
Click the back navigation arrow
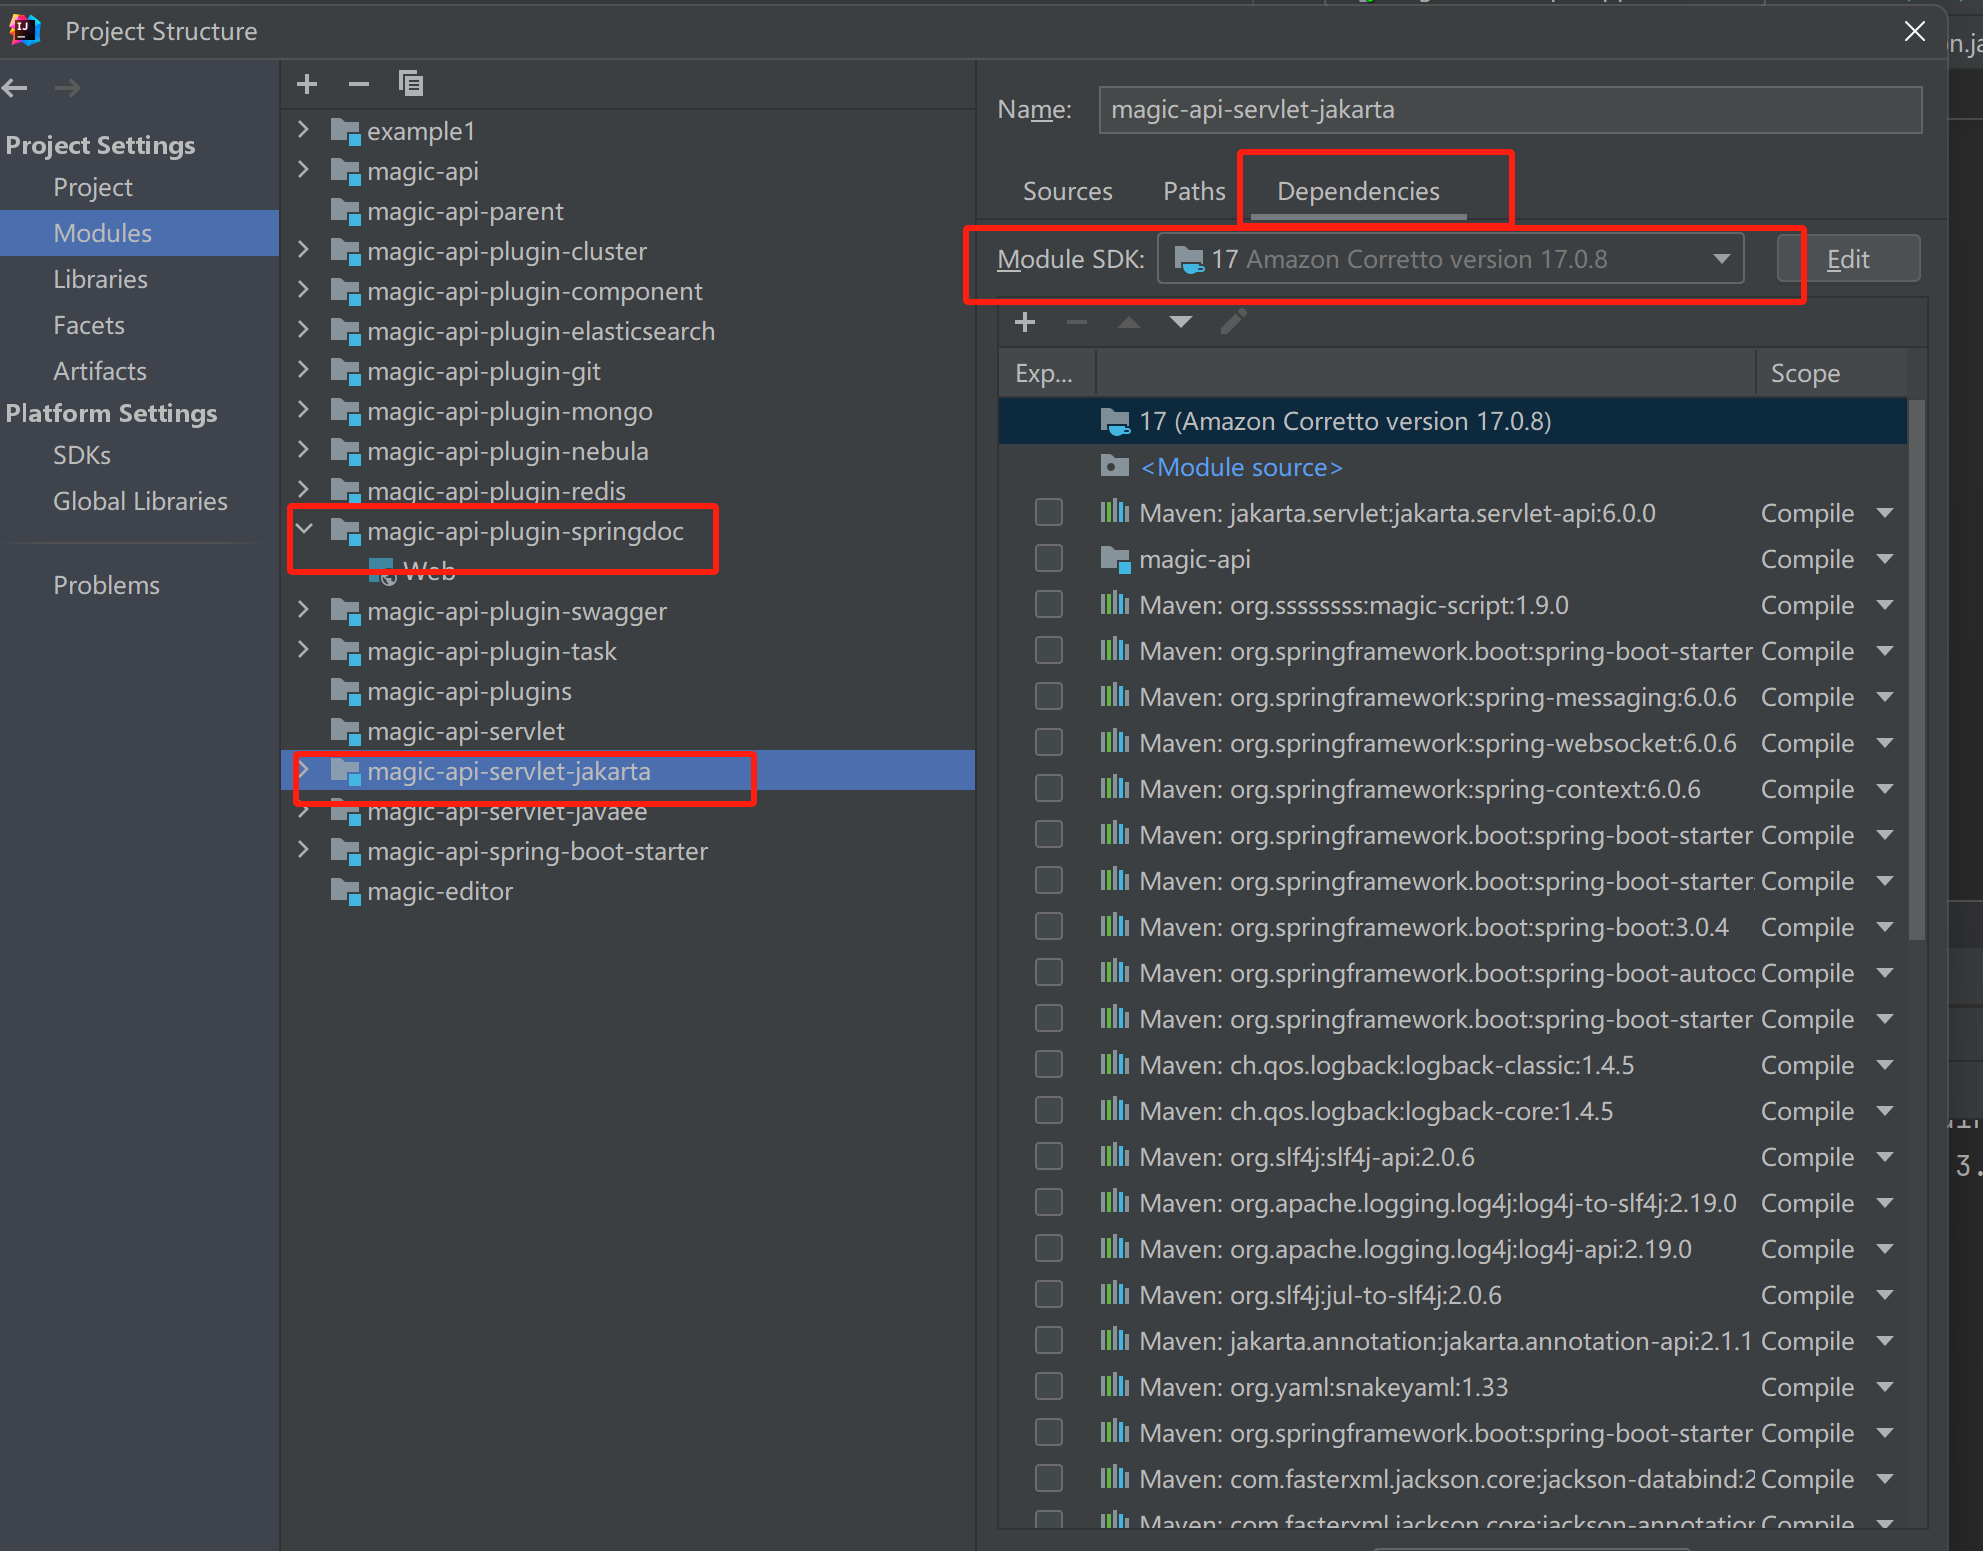(15, 88)
